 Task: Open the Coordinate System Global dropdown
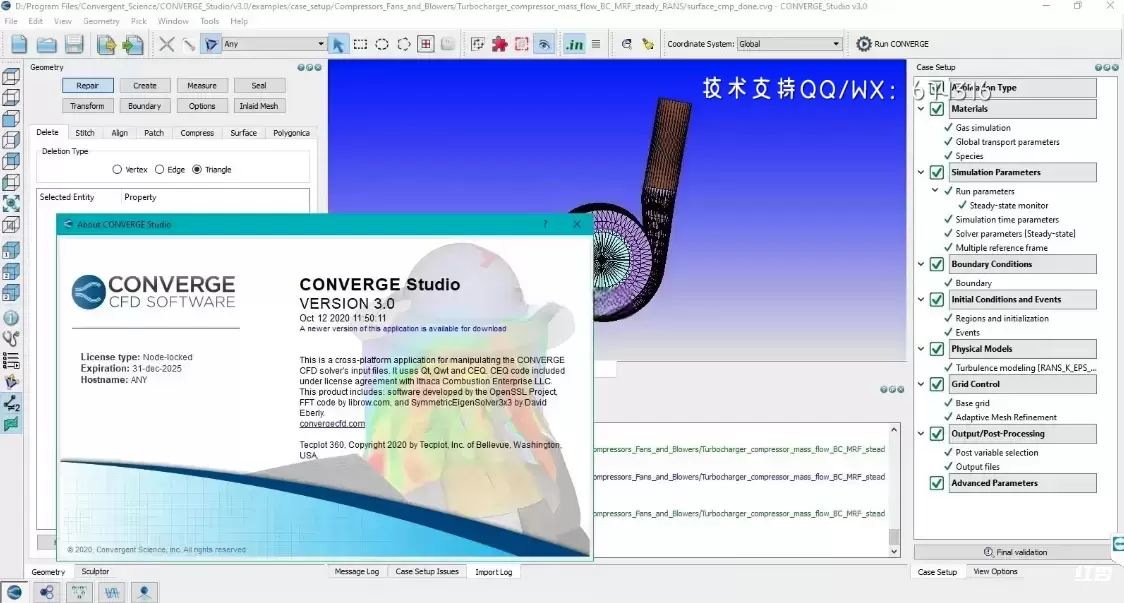pyautogui.click(x=789, y=44)
